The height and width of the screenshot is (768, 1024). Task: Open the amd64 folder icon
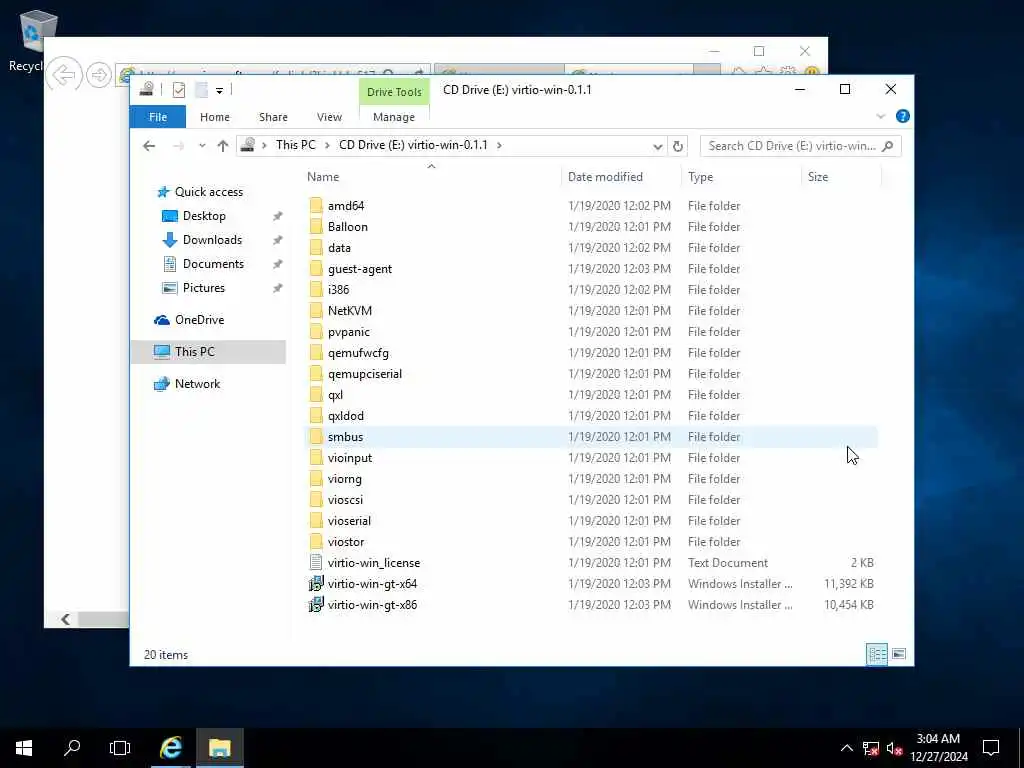point(316,206)
